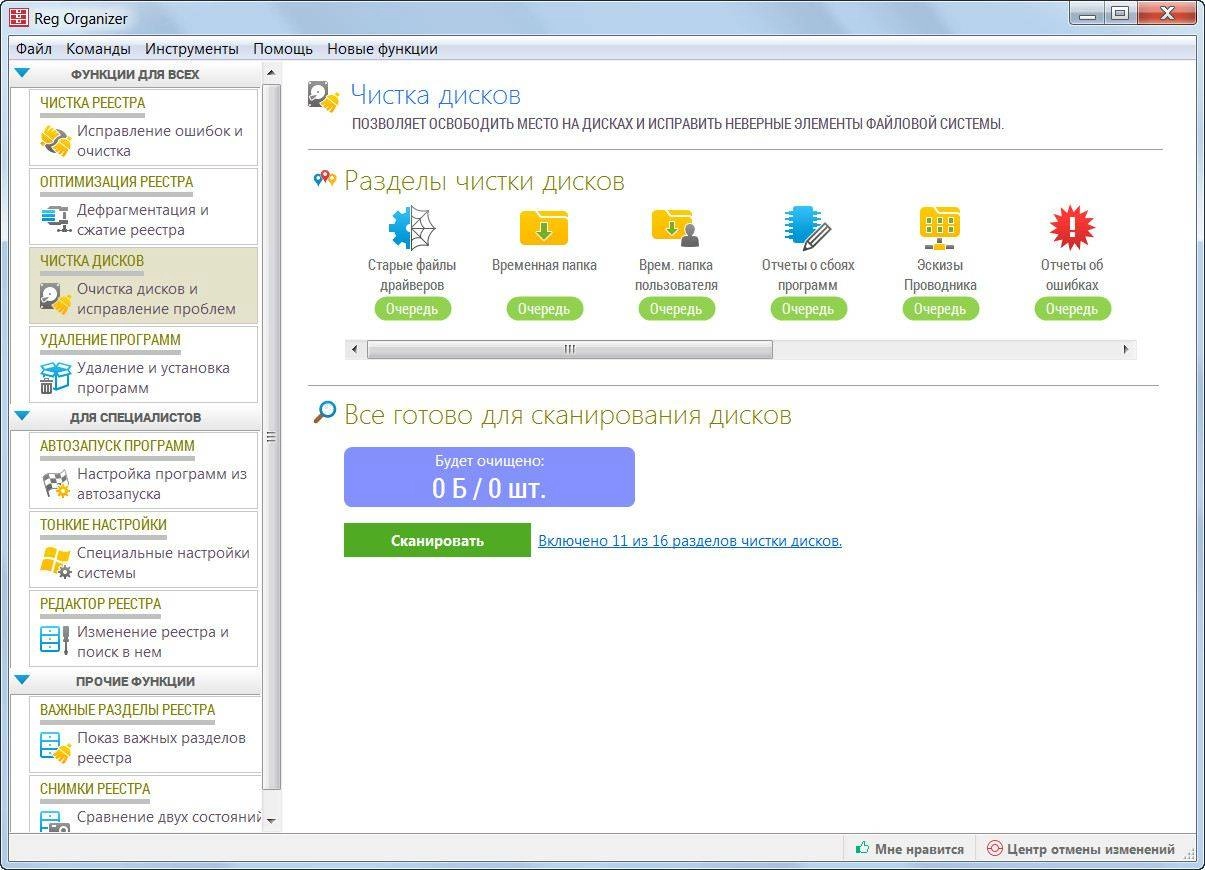Image resolution: width=1205 pixels, height=870 pixels.
Task: Click the registry cleaning broom icon
Action: point(55,141)
